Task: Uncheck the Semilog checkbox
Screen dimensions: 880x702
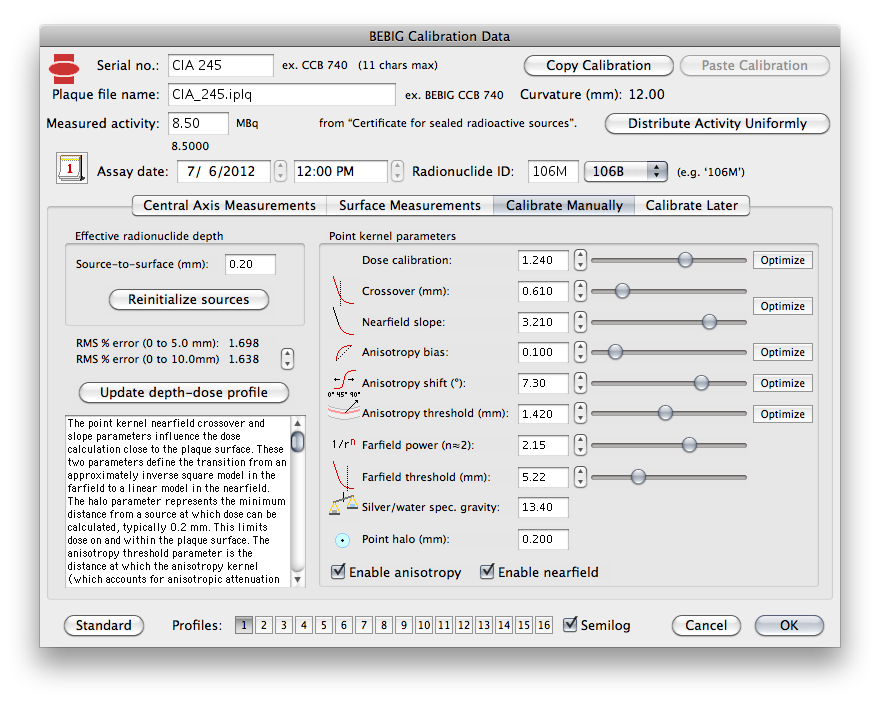Action: (x=570, y=625)
